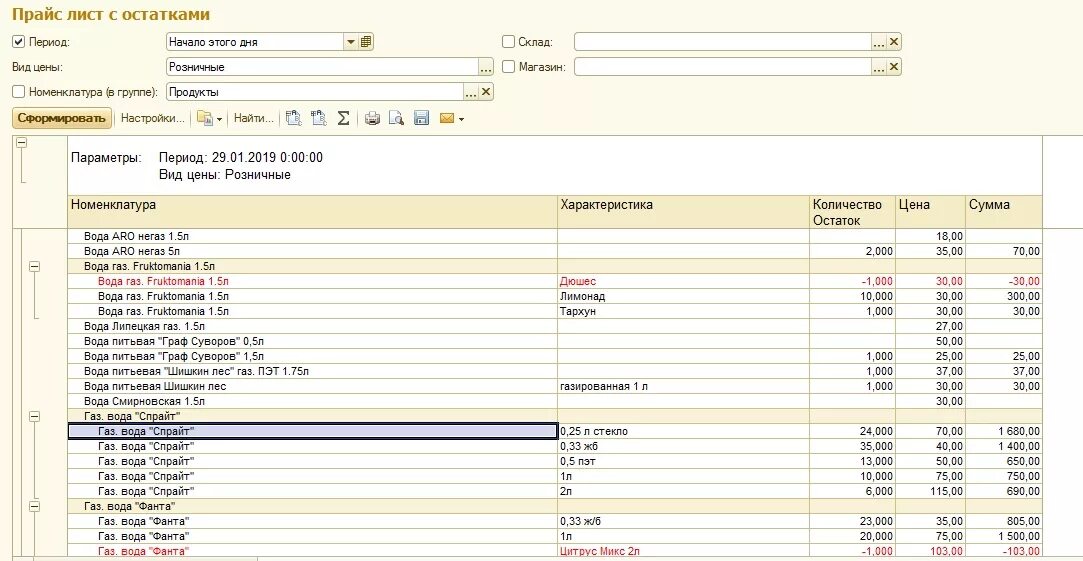Screen dimensions: 1083x561
Task: Select row Вода ARO негаз 1.5л
Action: tap(555, 236)
